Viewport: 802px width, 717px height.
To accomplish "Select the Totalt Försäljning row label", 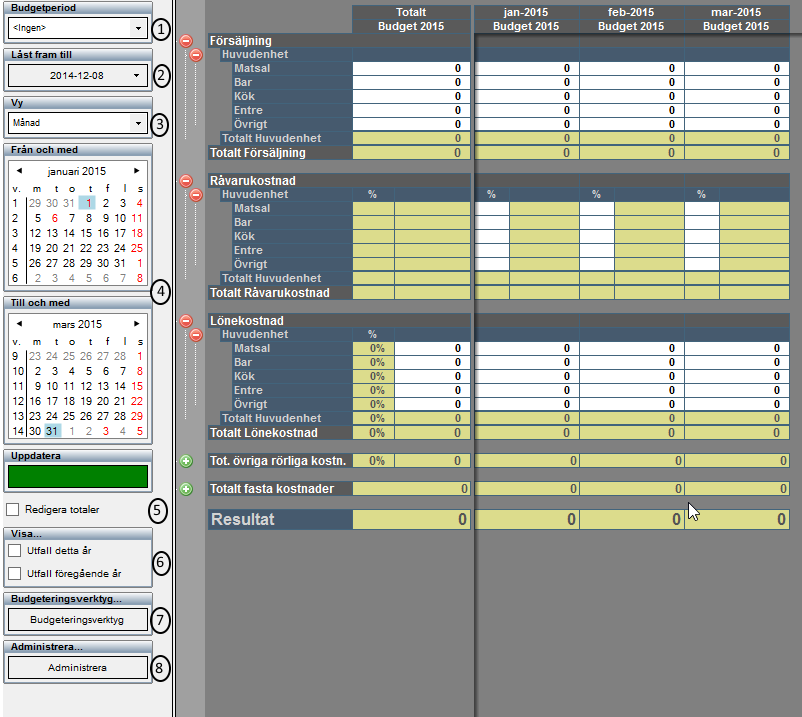I will 258,153.
